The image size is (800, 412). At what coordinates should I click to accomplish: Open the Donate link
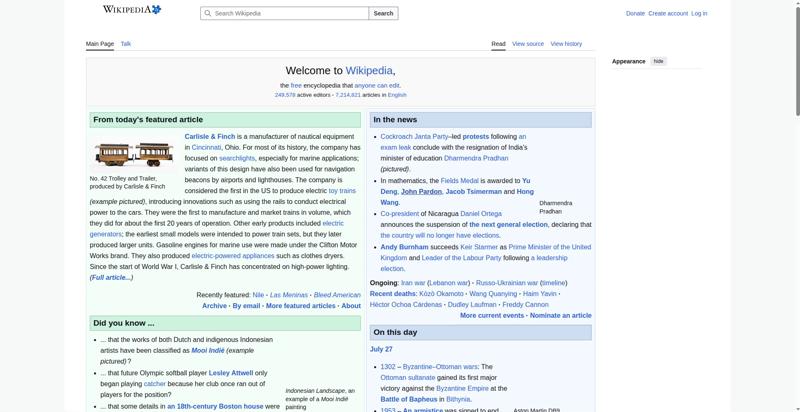pos(635,14)
